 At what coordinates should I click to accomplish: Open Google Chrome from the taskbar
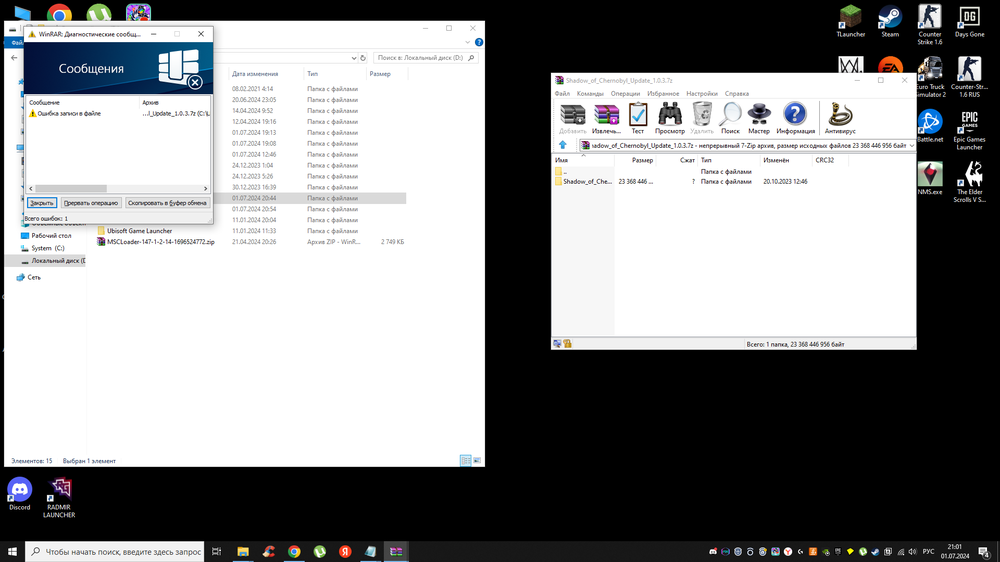coord(294,552)
